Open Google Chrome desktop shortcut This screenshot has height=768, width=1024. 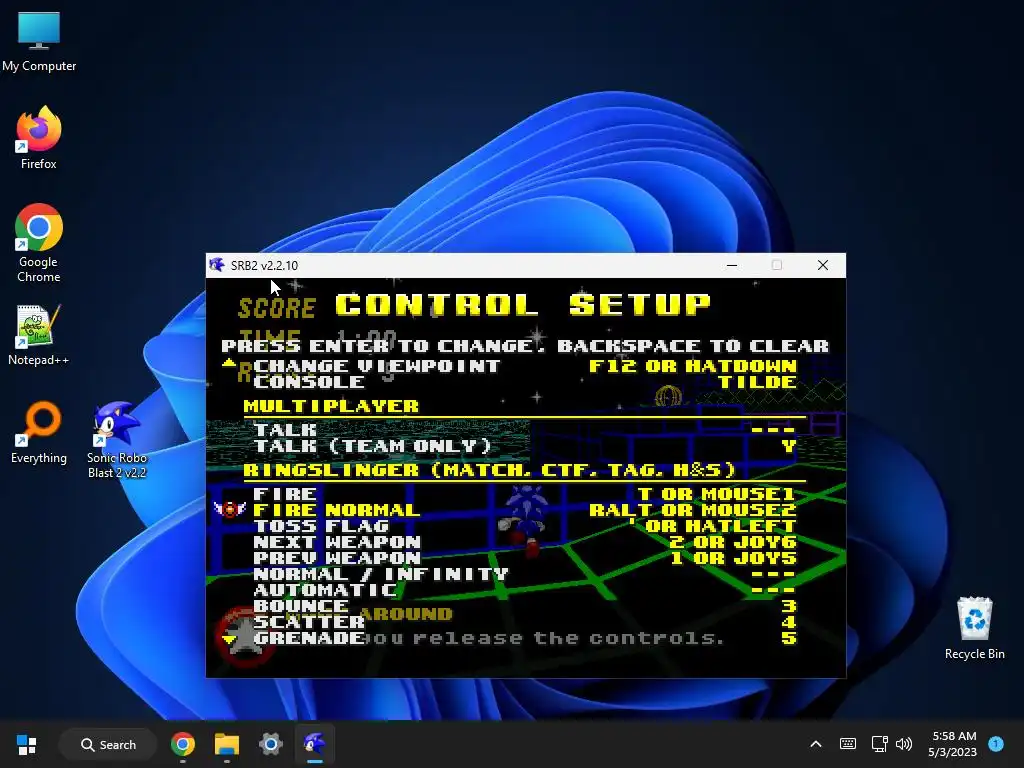(39, 243)
